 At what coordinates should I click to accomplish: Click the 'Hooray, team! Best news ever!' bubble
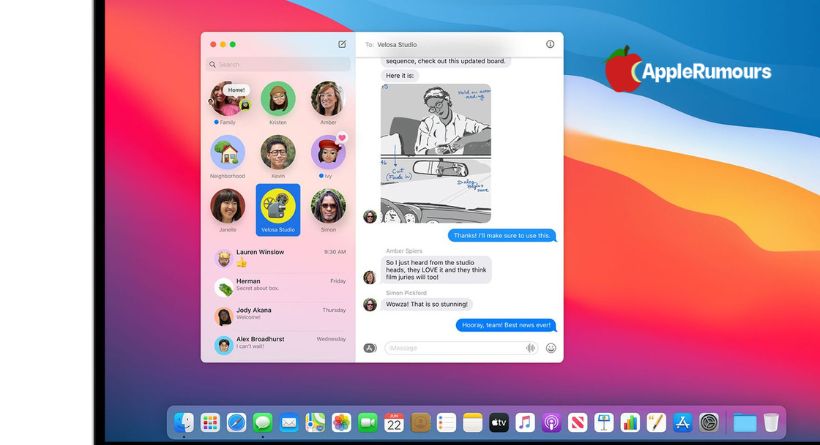pyautogui.click(x=506, y=325)
